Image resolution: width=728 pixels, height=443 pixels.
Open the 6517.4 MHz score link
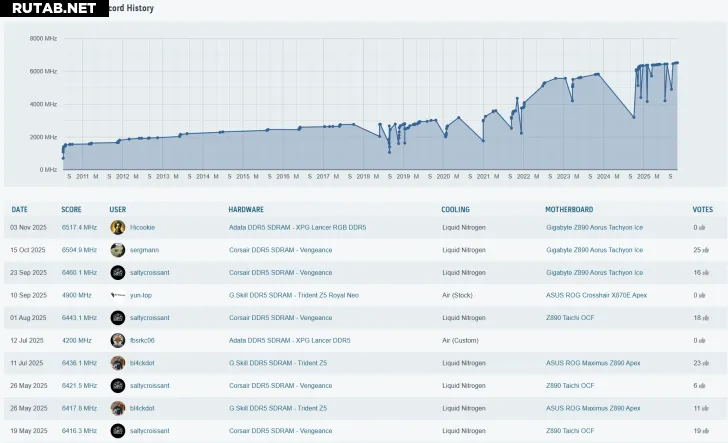(x=79, y=228)
